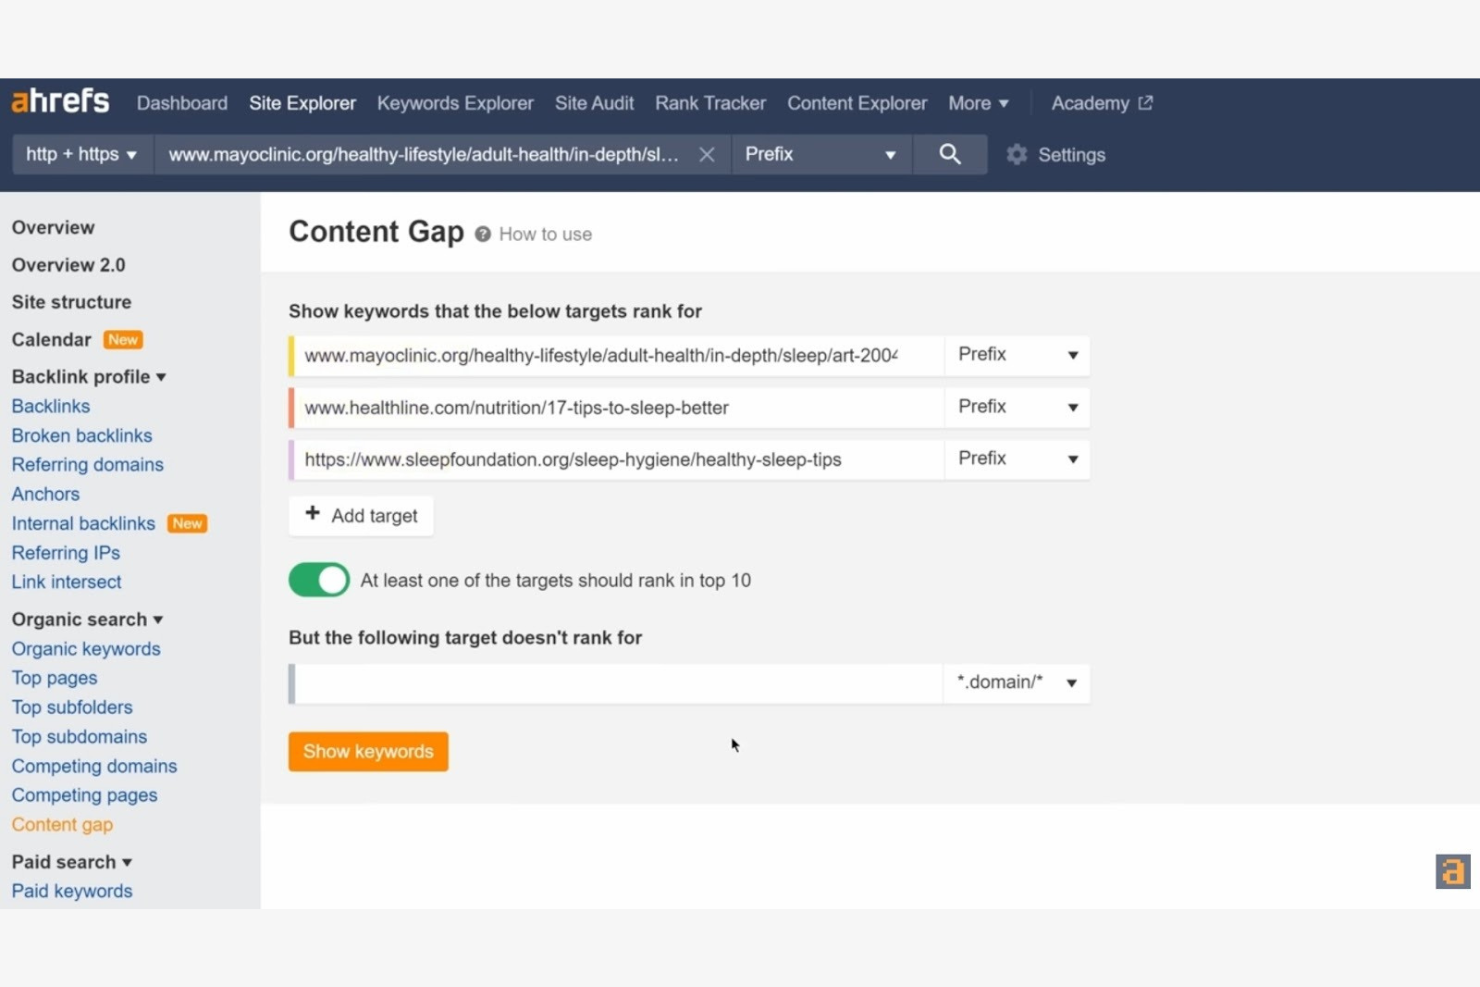Open Content Explorer
The image size is (1480, 987).
tap(857, 103)
